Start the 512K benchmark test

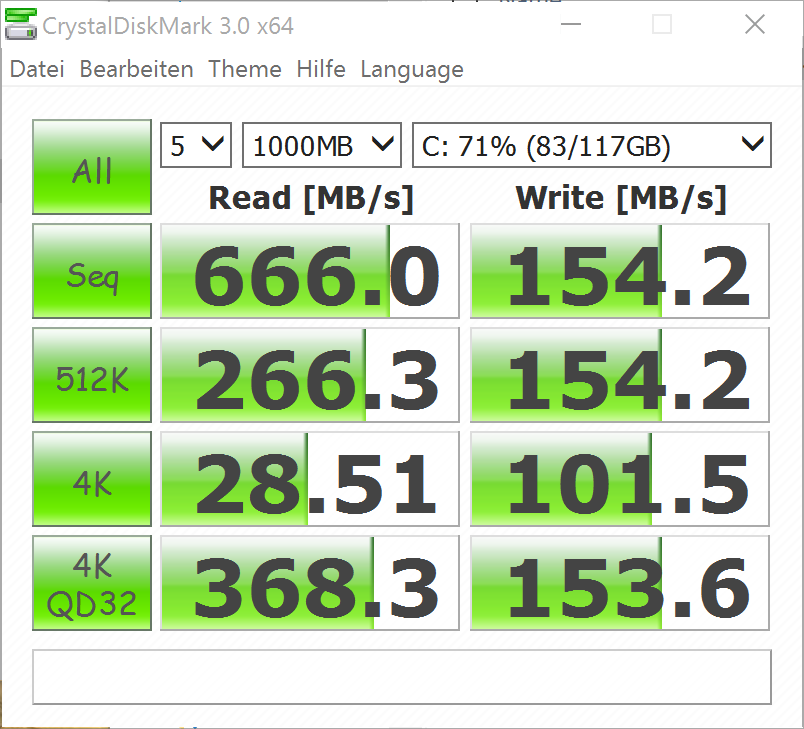pyautogui.click(x=92, y=375)
